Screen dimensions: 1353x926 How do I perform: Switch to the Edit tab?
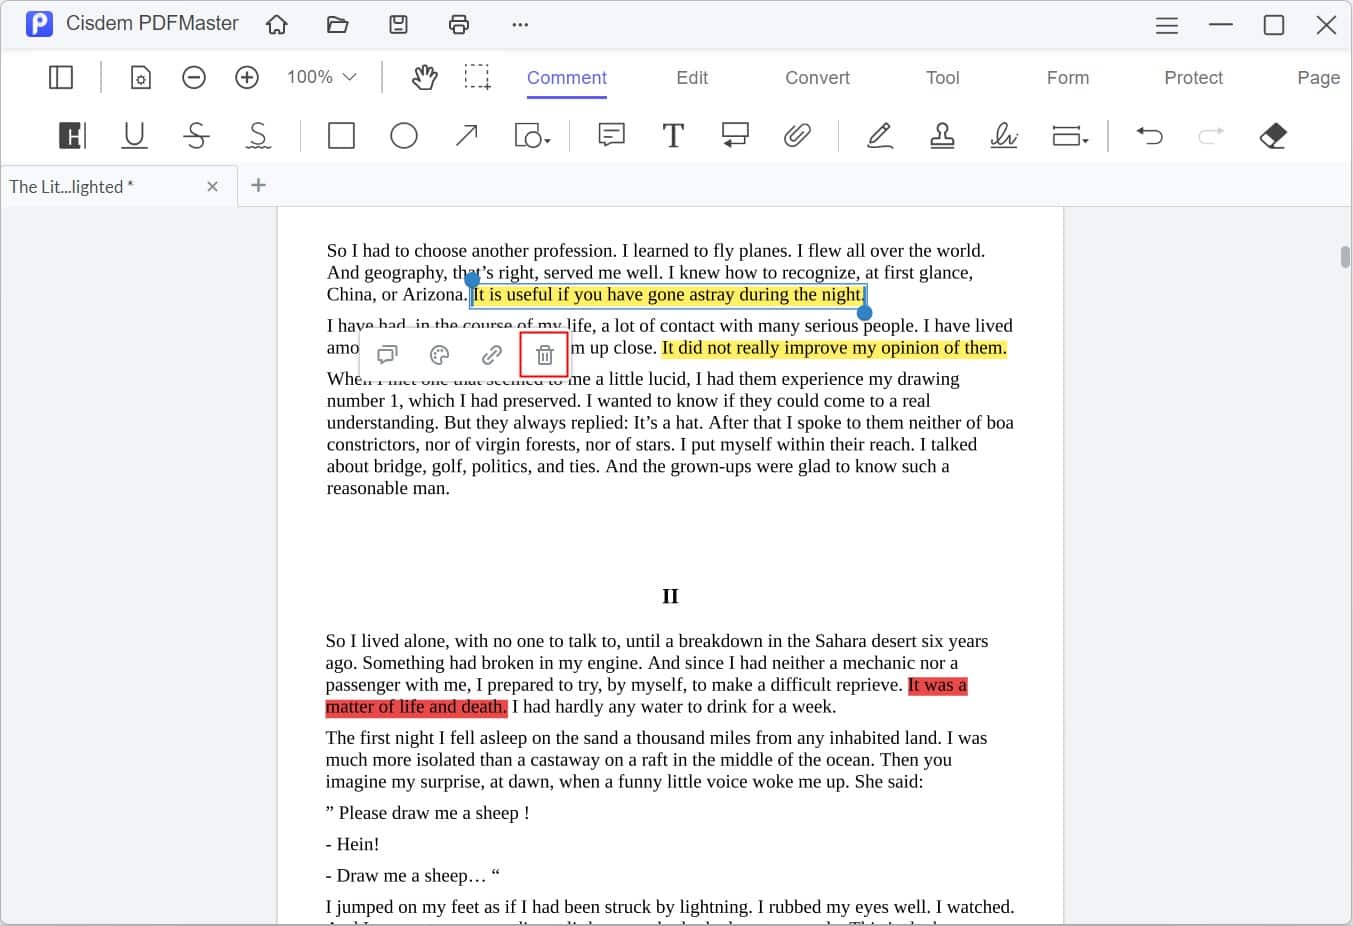691,77
